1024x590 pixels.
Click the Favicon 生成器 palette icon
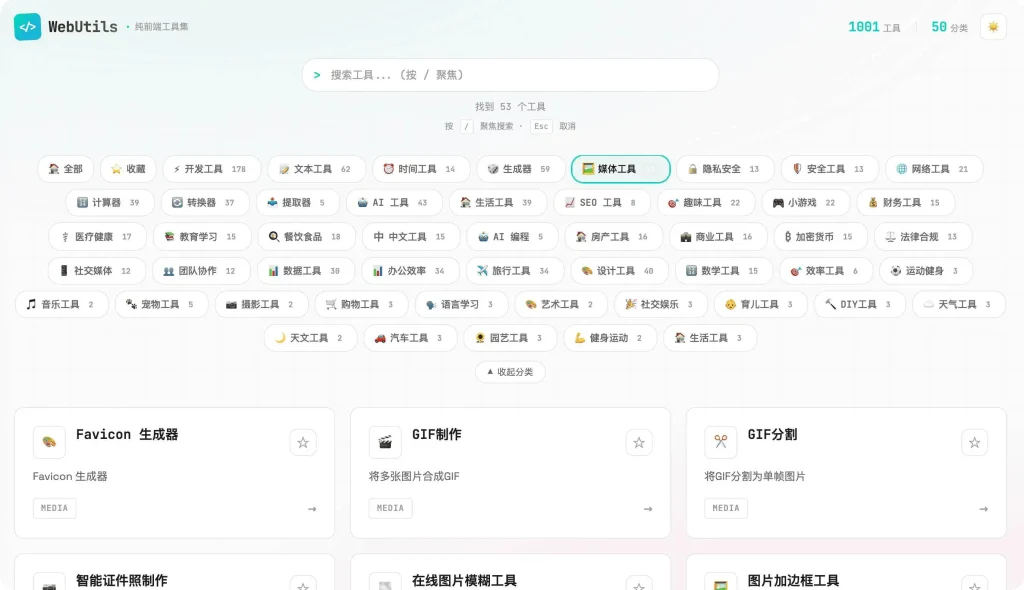point(49,442)
